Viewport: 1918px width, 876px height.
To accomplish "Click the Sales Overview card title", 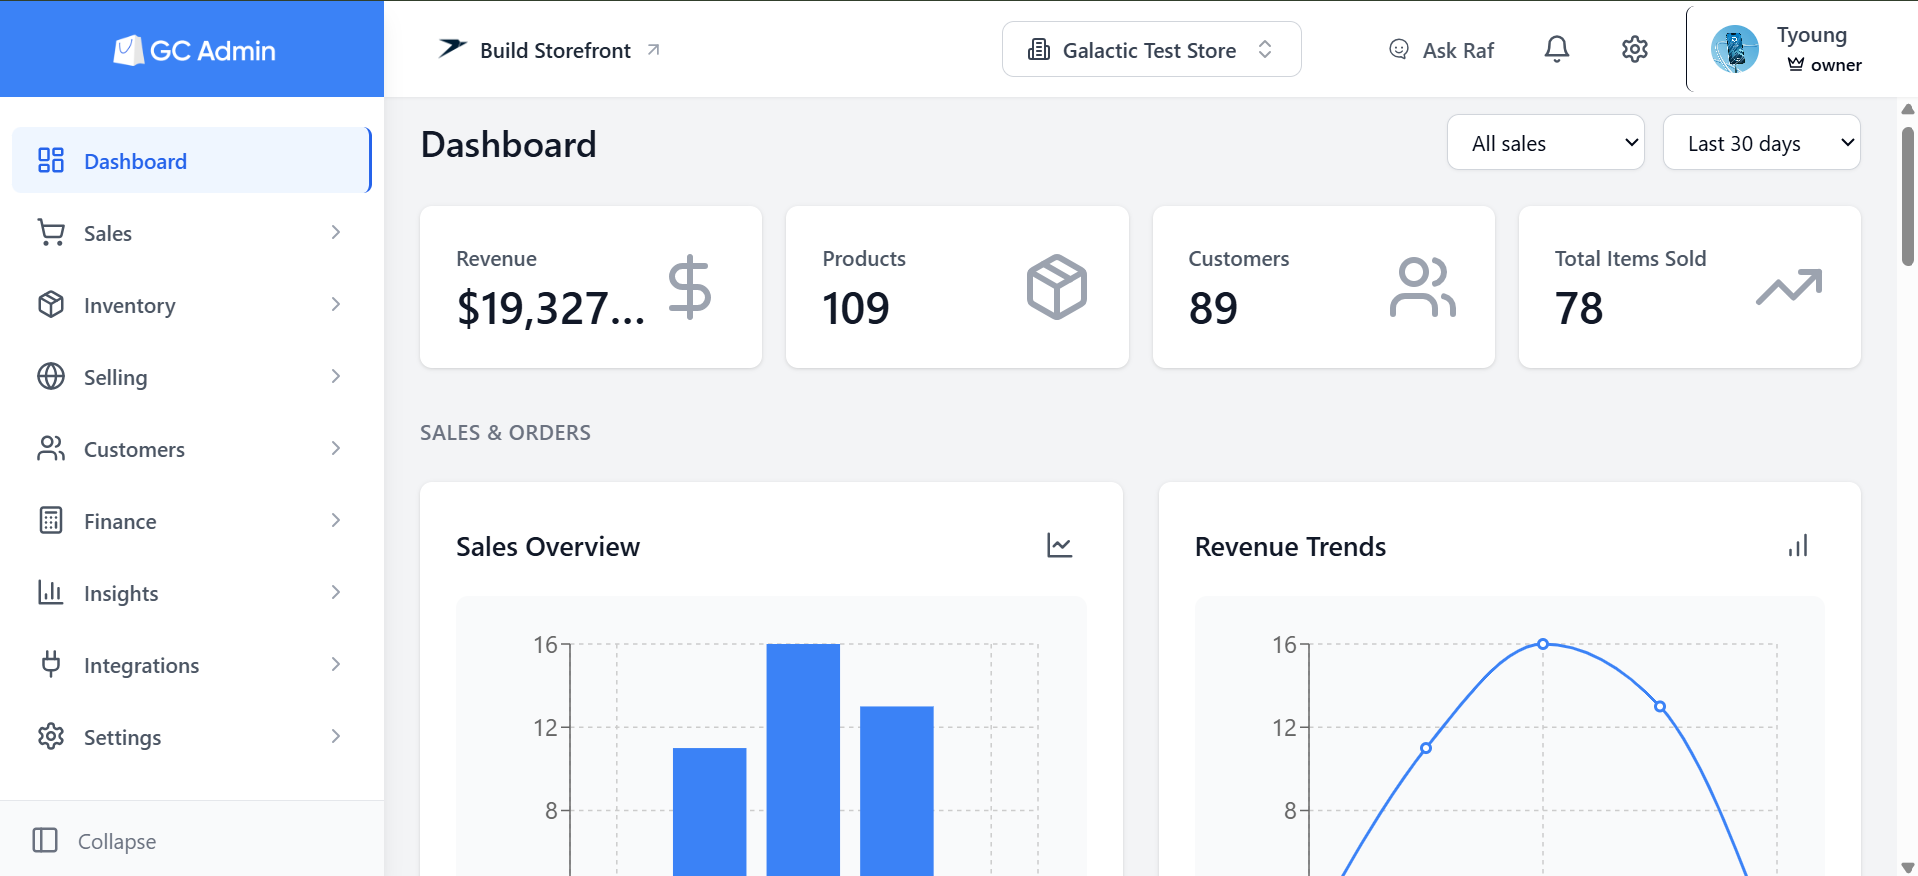I will [x=548, y=546].
